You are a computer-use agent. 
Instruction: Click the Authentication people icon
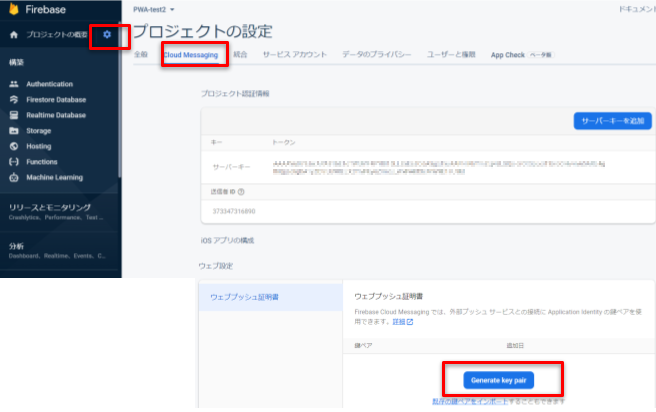[14, 84]
